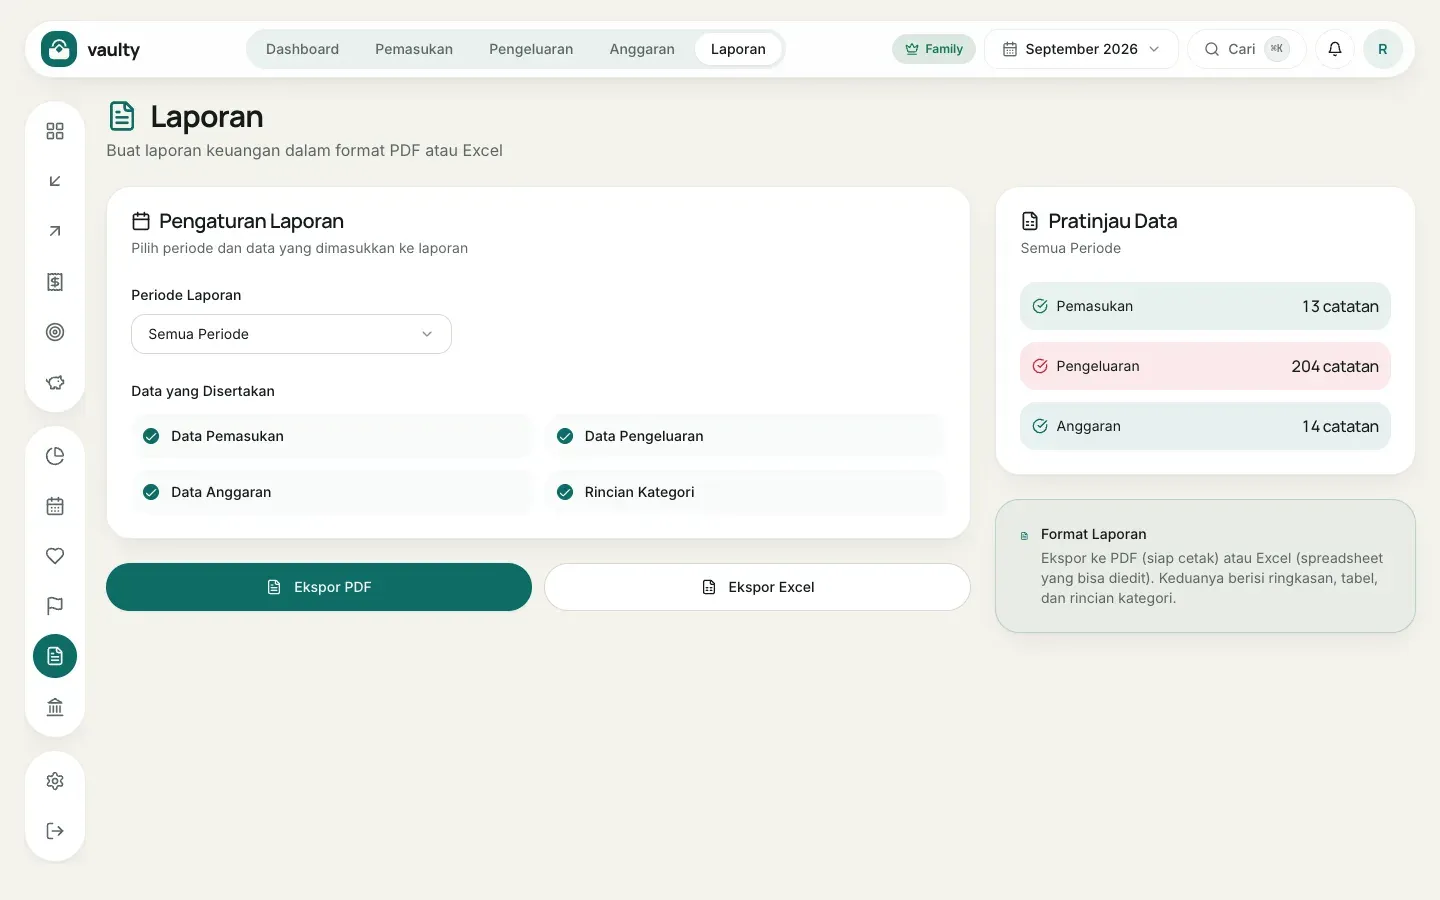
Task: Switch to the Pengeluaran tab
Action: pos(531,49)
